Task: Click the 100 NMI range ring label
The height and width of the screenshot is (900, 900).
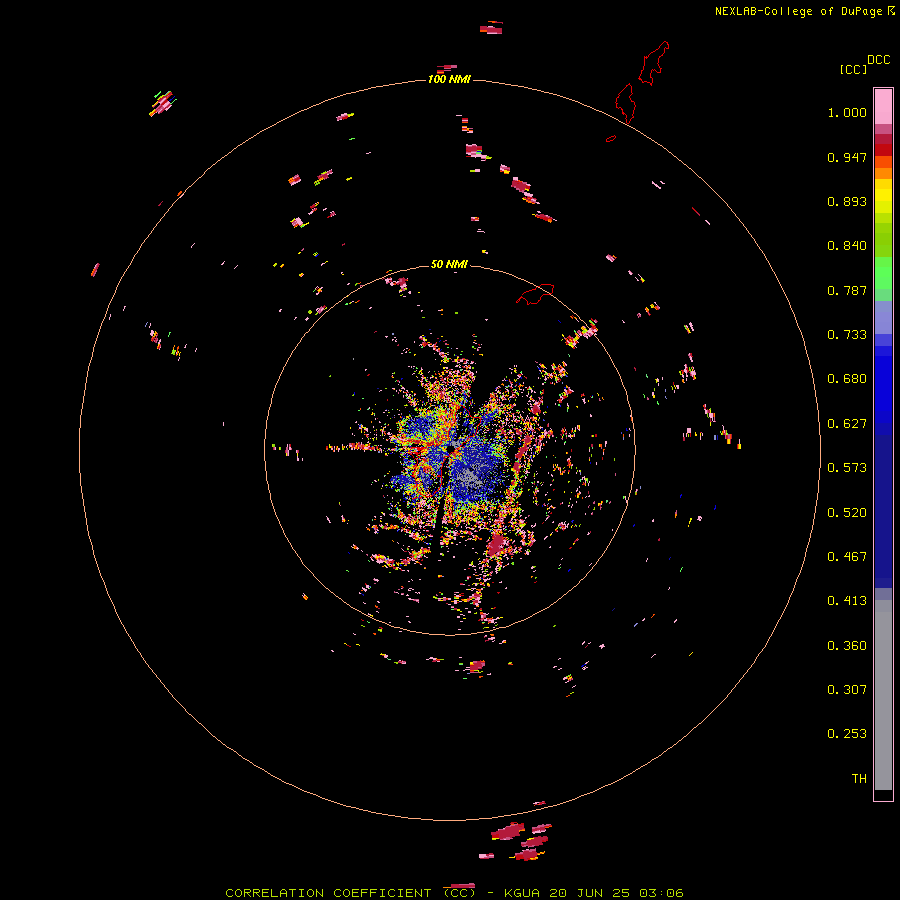Action: 449,79
